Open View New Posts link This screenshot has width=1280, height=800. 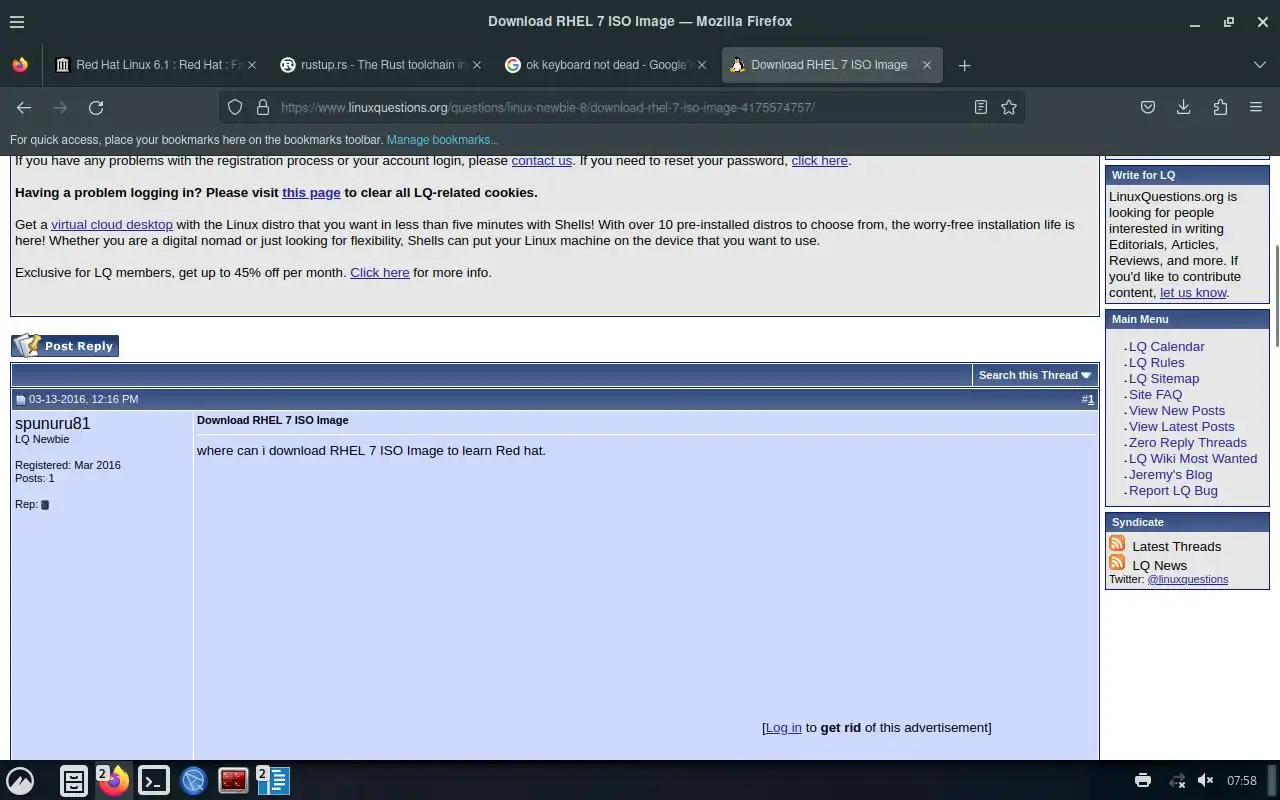1177,410
